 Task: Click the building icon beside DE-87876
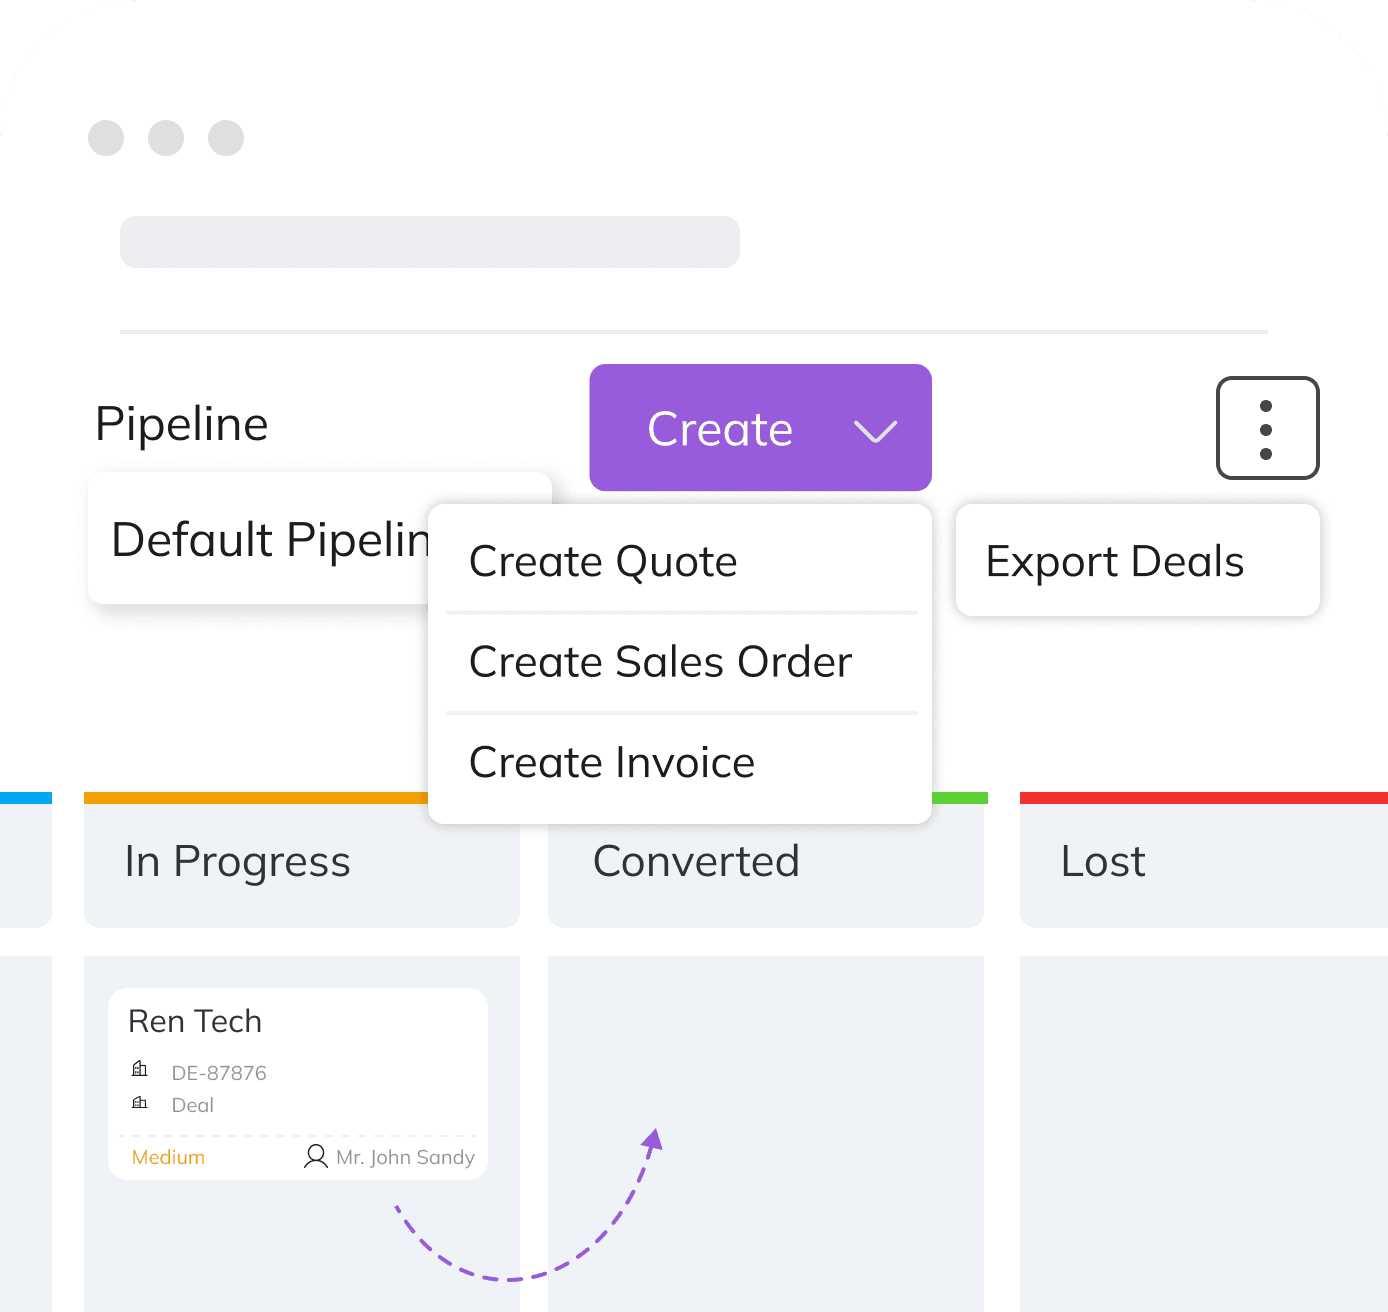point(140,1070)
